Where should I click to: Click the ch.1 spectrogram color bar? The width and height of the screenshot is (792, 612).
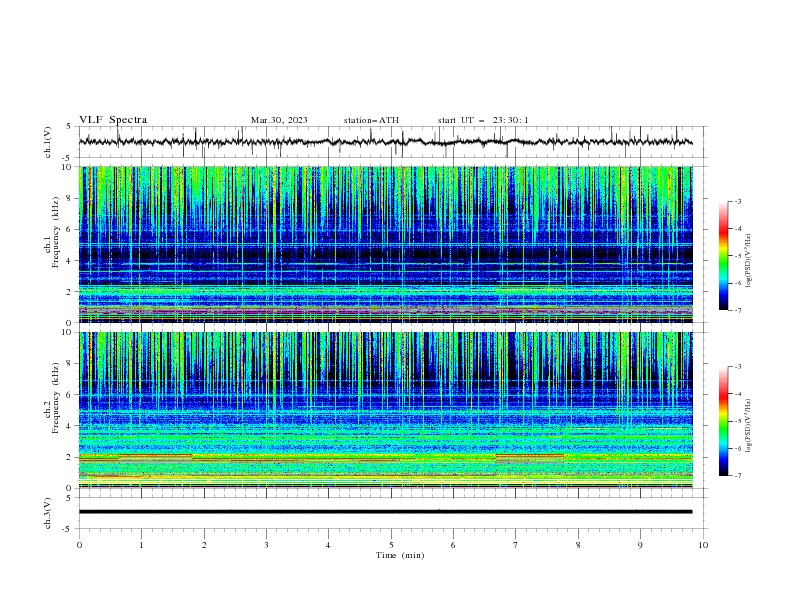click(x=723, y=256)
